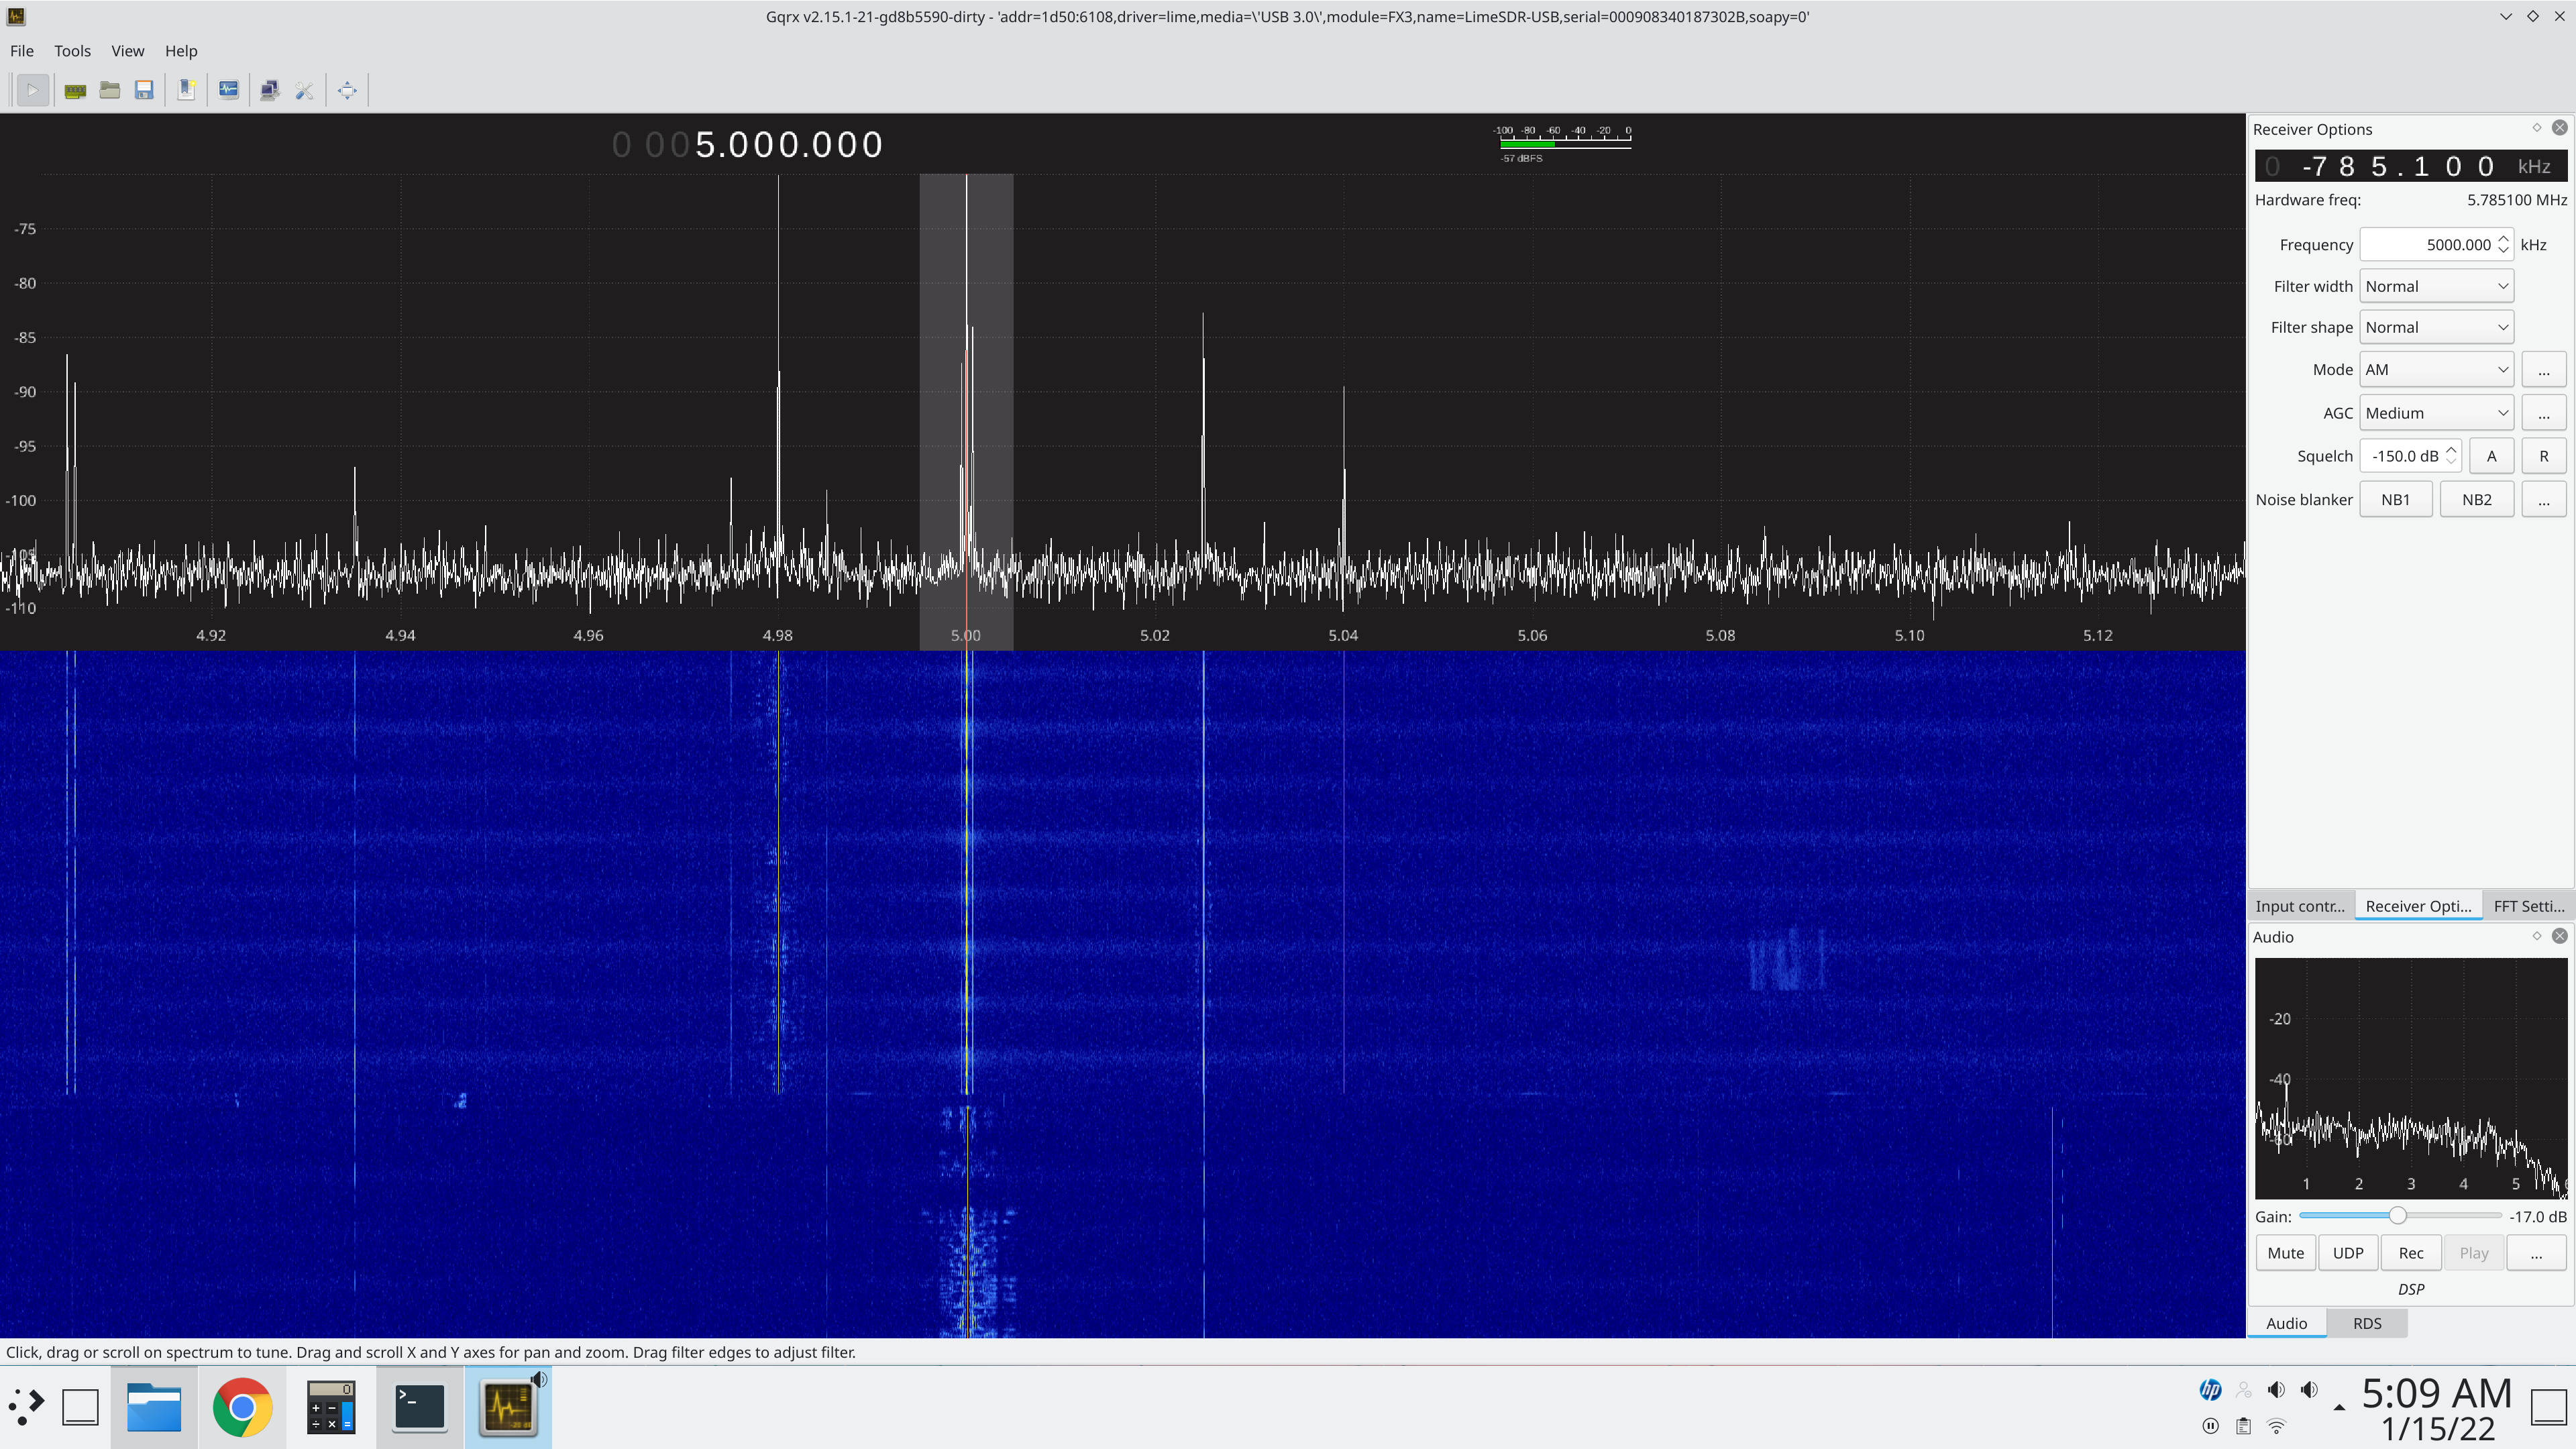
Task: Click the UDP streaming button
Action: 2347,1252
